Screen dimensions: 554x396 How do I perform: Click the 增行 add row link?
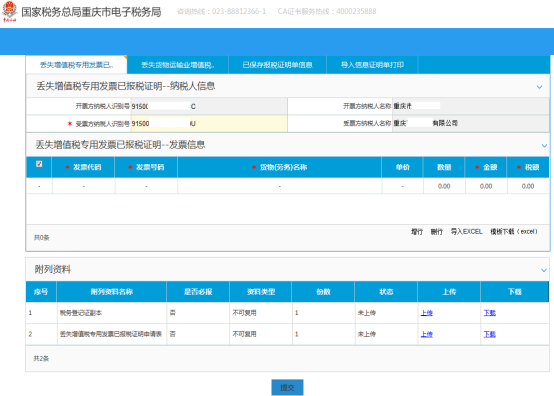coord(417,232)
